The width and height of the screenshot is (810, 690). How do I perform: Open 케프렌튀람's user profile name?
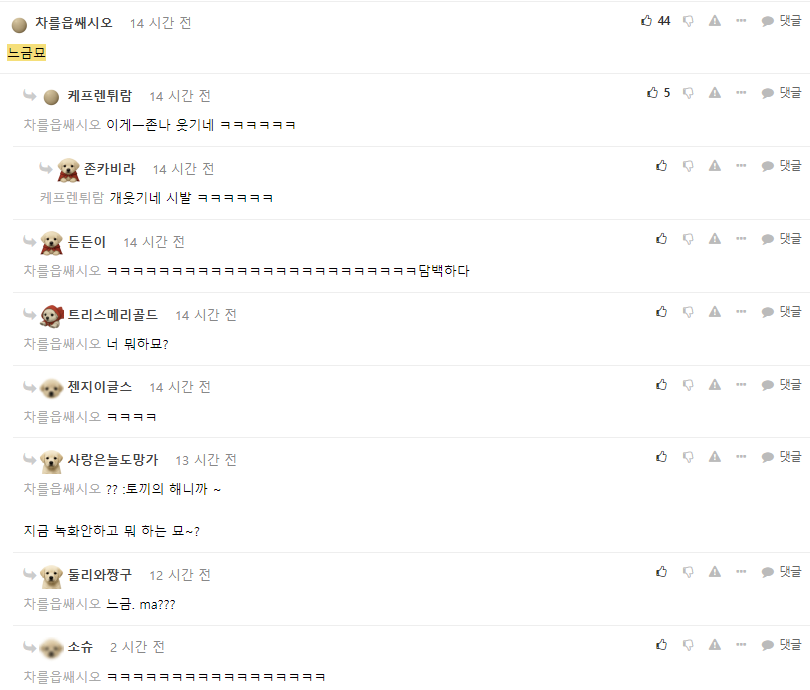100,96
